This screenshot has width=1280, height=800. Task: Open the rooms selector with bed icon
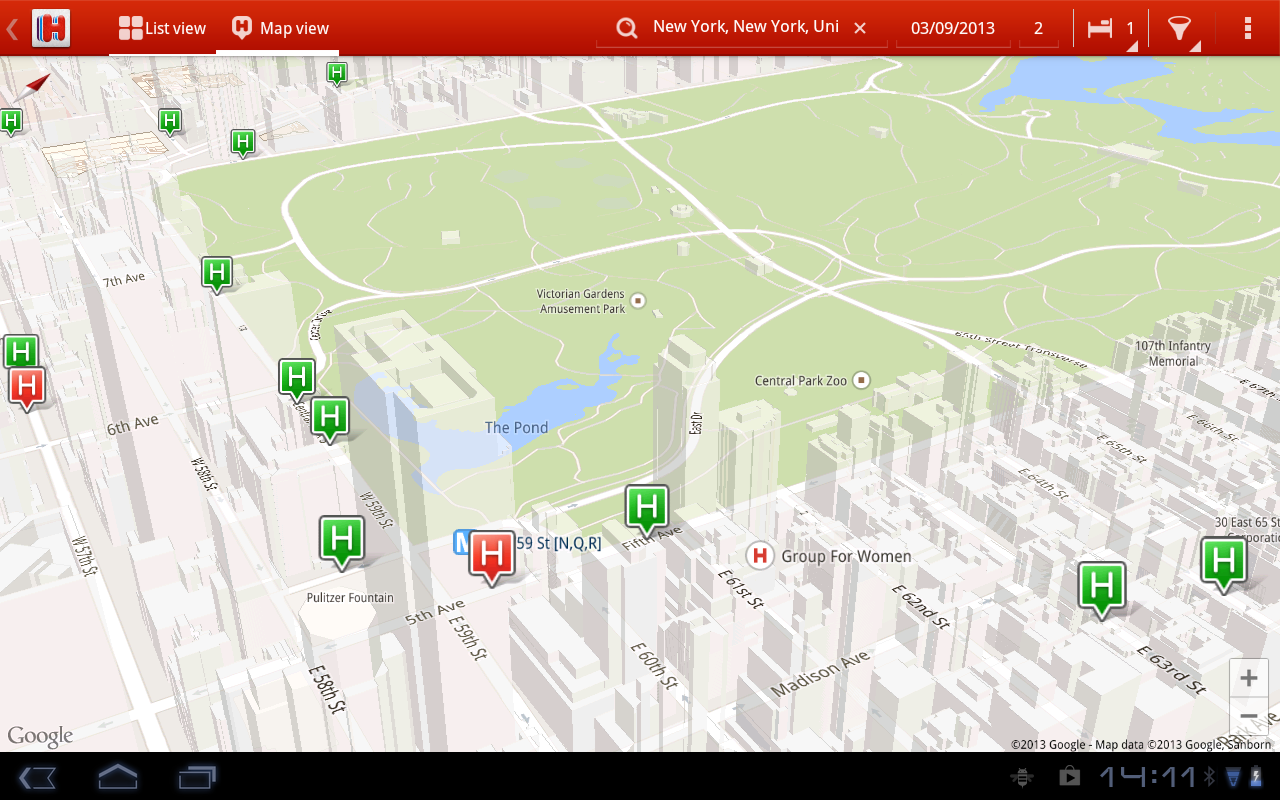[1110, 28]
